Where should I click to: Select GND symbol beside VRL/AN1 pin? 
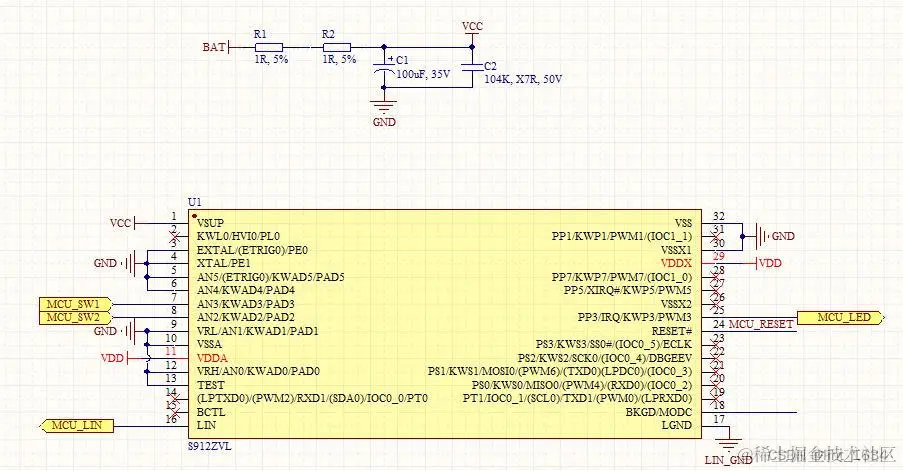(x=114, y=331)
